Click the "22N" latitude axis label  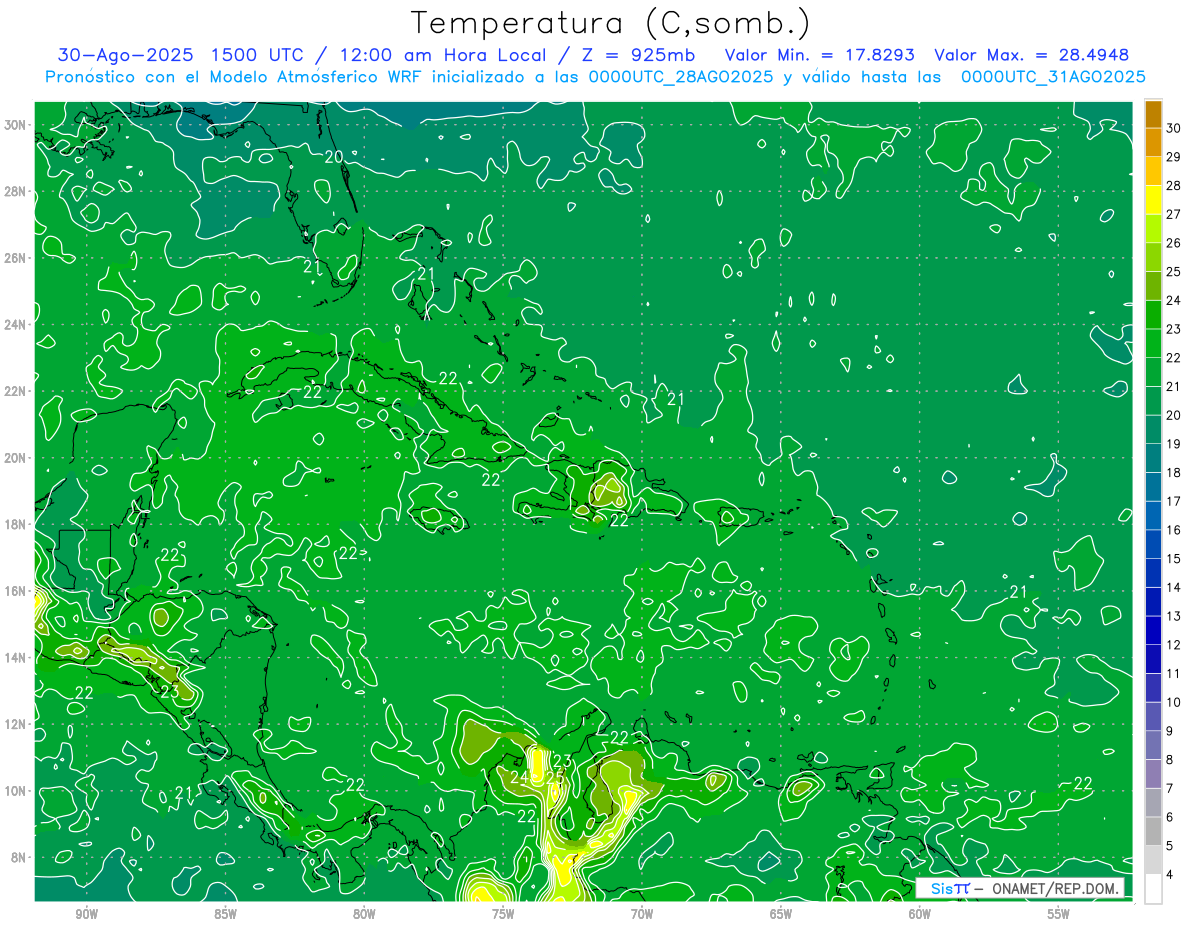pyautogui.click(x=17, y=391)
